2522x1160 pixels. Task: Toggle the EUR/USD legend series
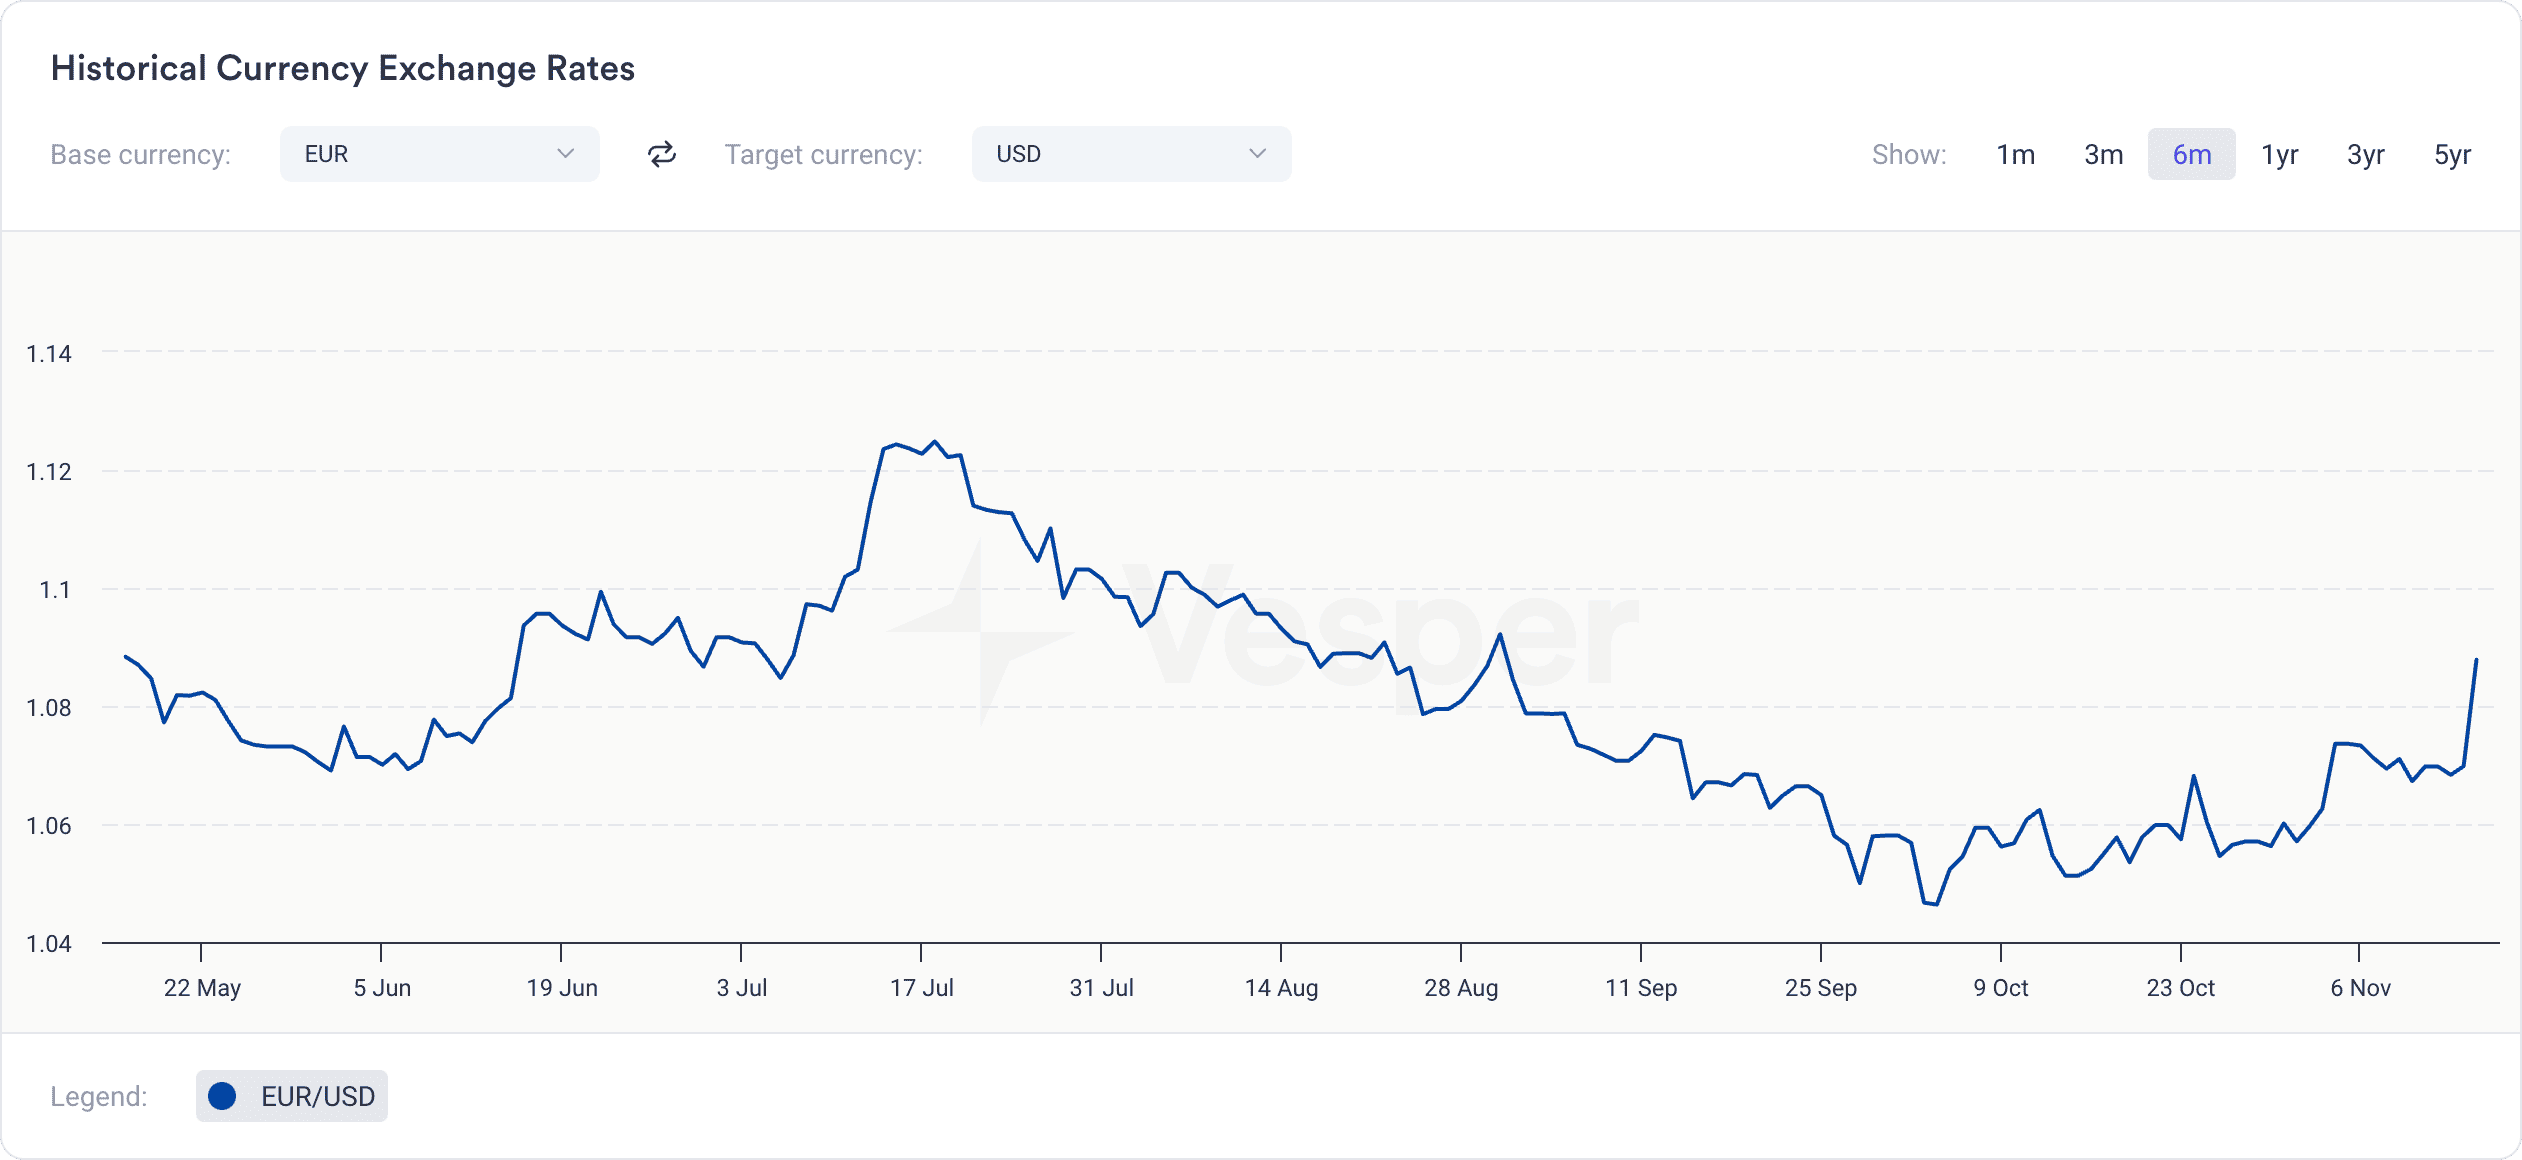(x=292, y=1096)
